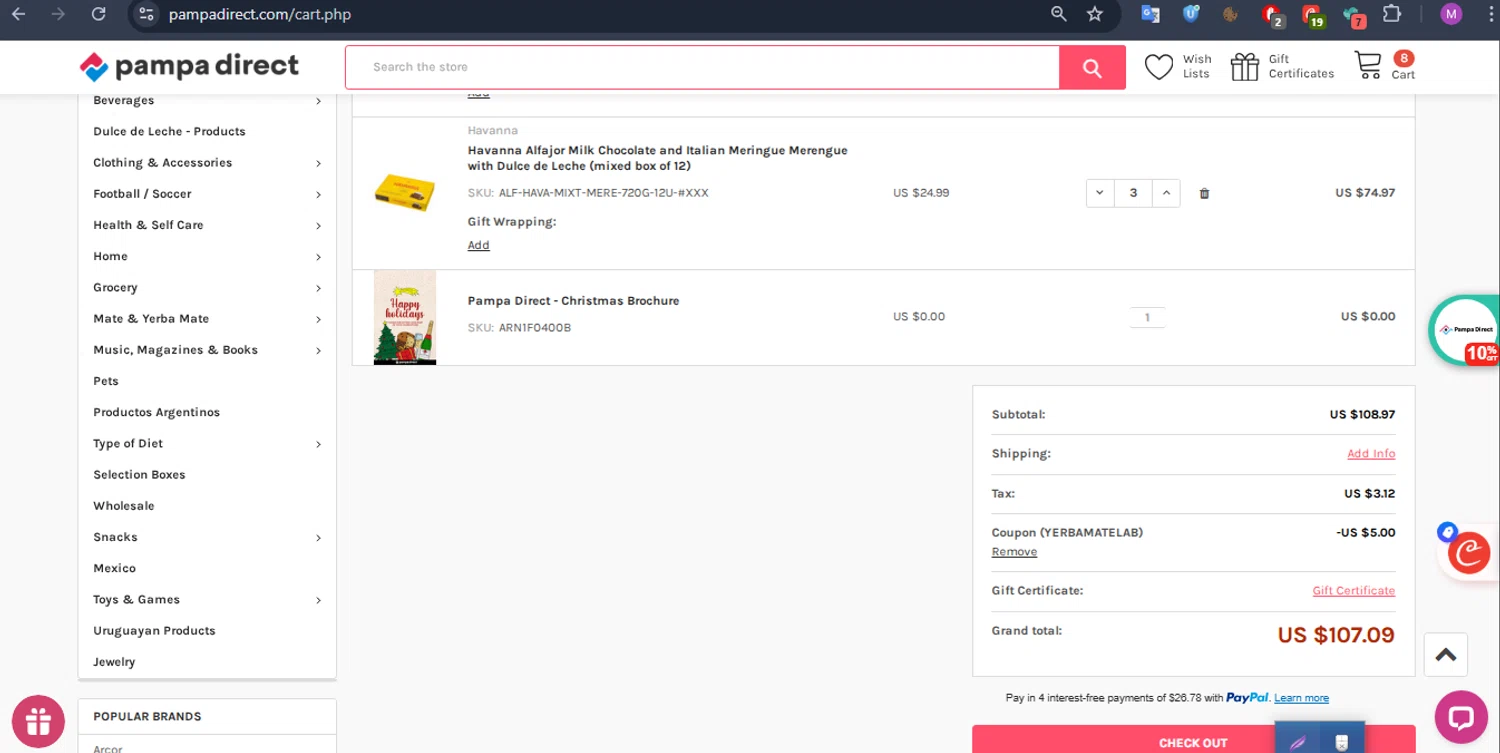Click the extension icon with badge 19

(x=1312, y=15)
